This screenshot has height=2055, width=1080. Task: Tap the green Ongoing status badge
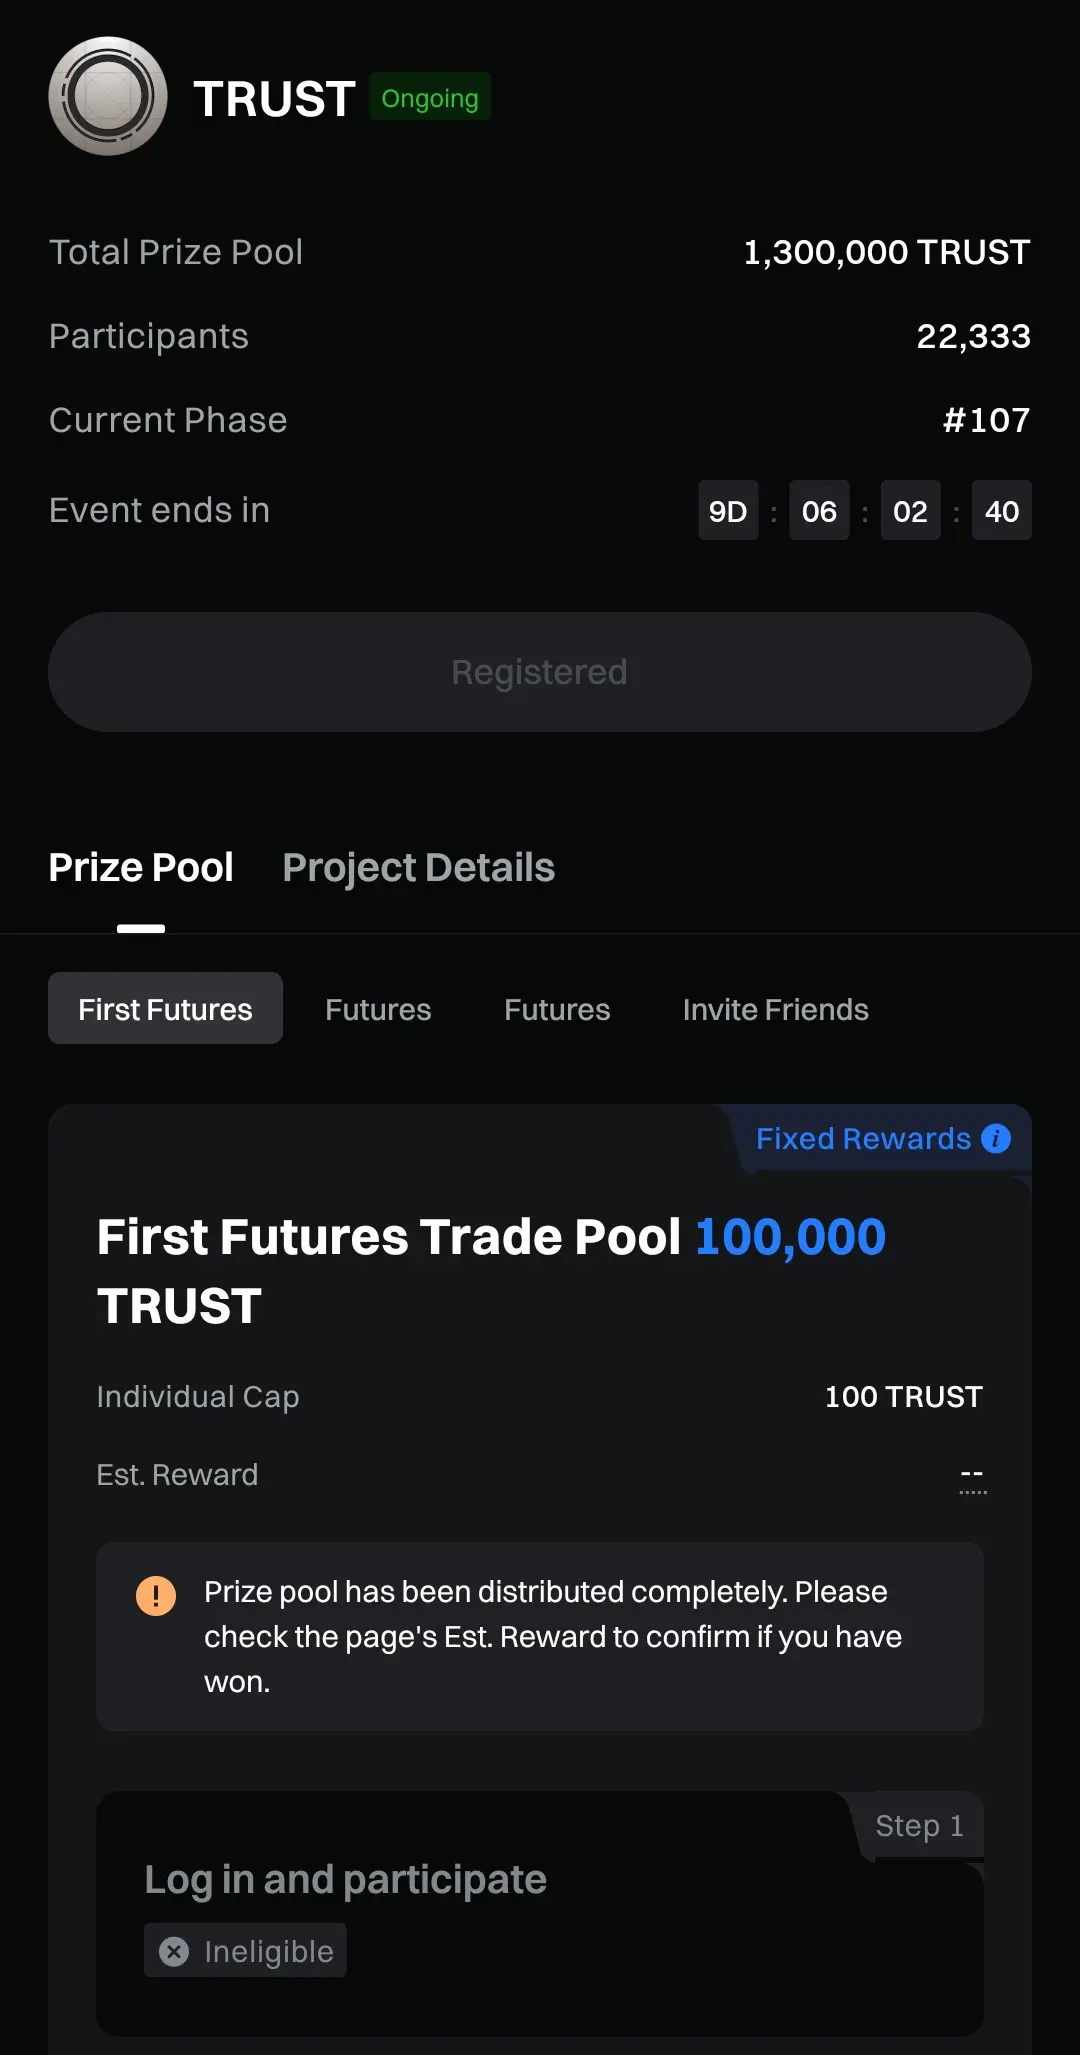(430, 98)
